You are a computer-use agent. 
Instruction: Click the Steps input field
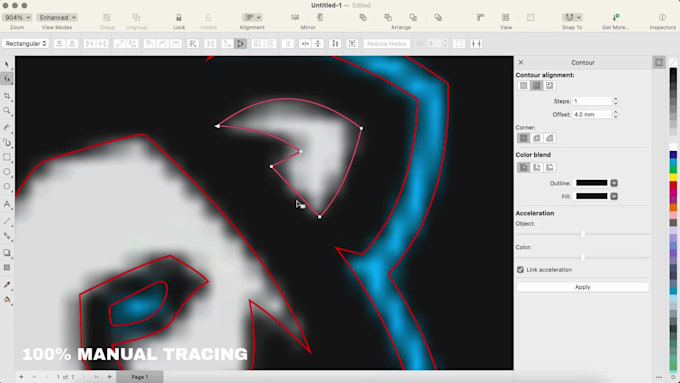(x=592, y=101)
